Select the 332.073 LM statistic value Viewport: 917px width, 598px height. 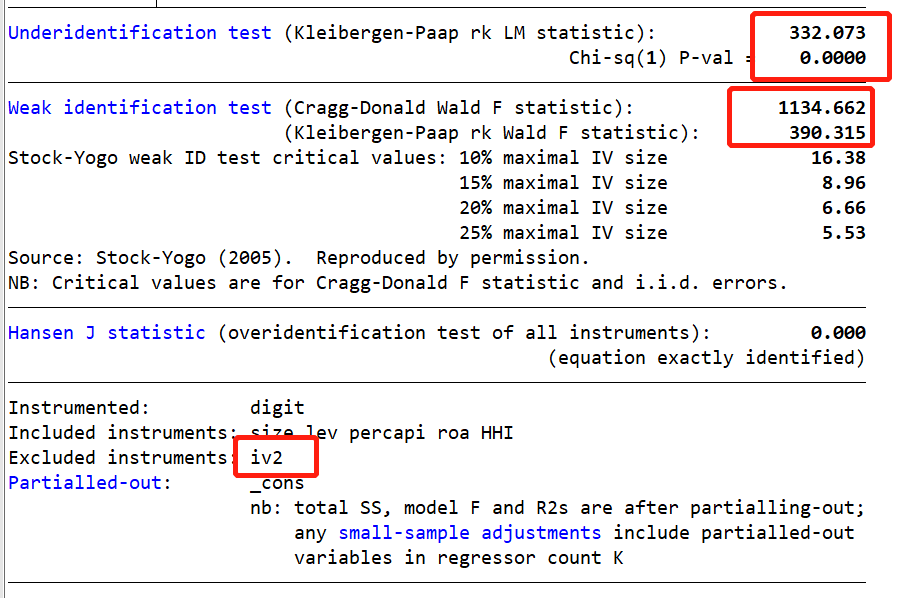(827, 33)
